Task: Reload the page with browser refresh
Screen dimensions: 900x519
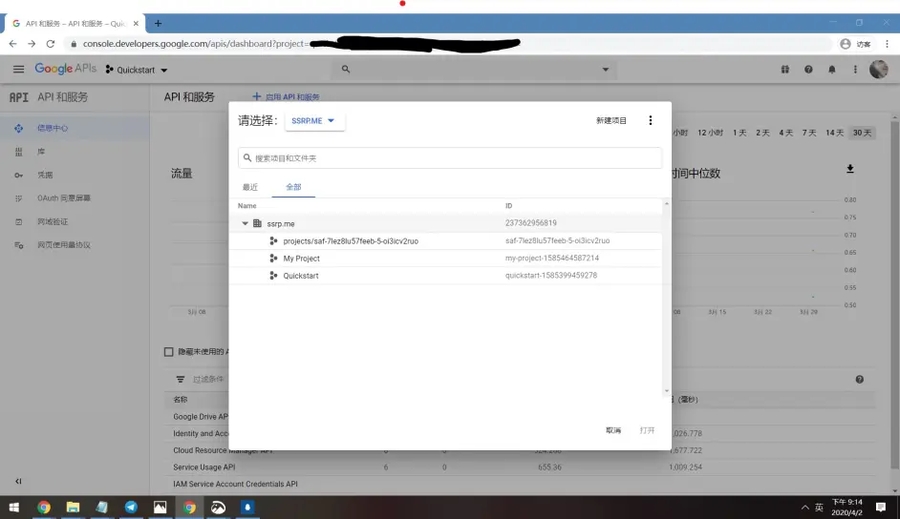Action: [x=50, y=44]
